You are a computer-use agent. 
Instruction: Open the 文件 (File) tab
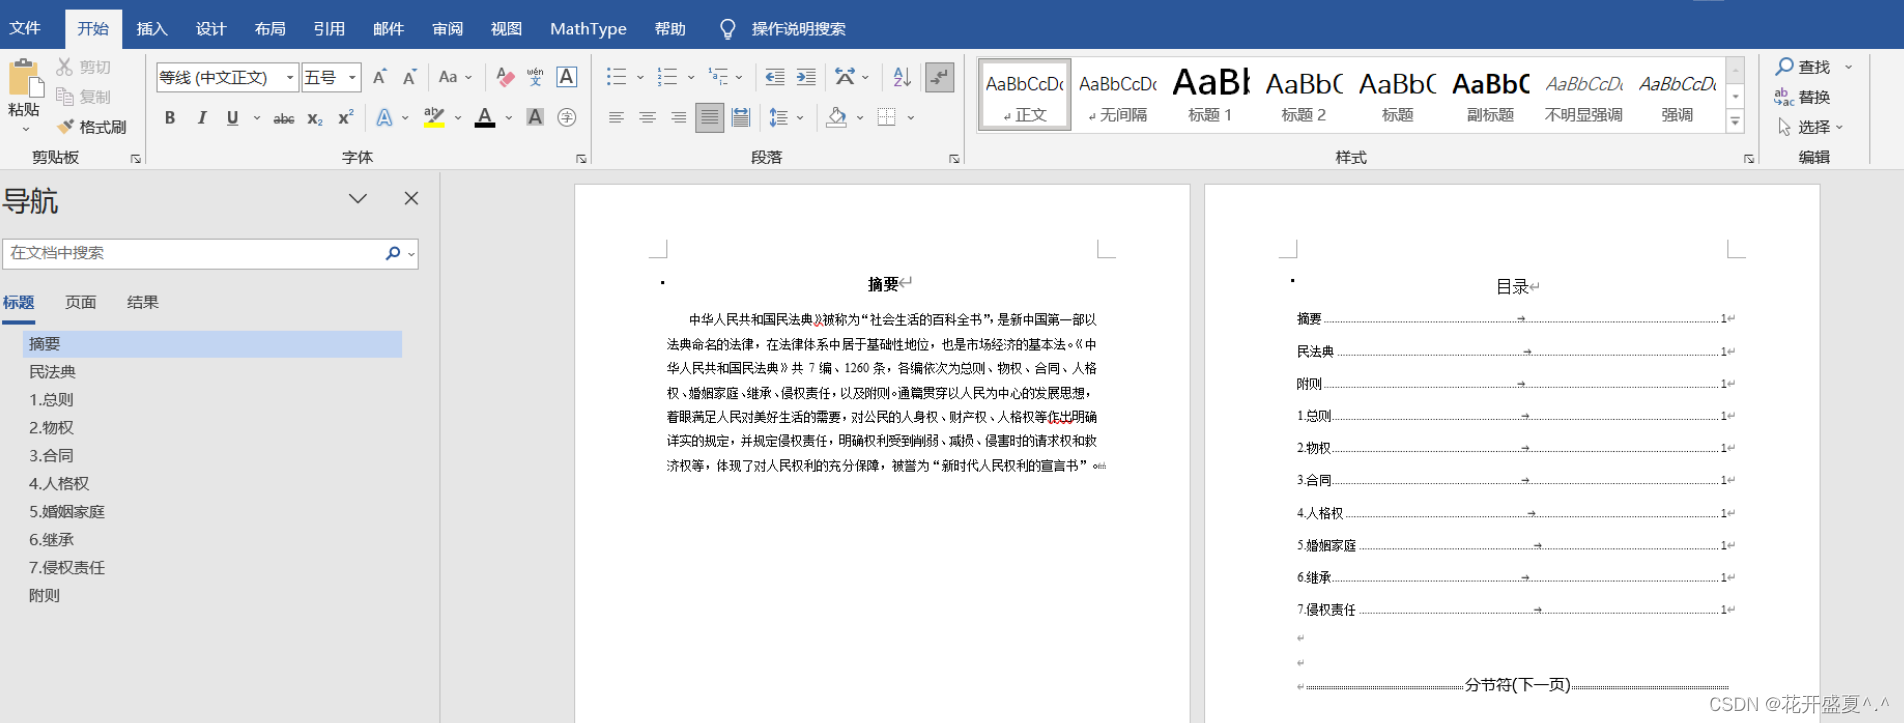click(x=25, y=28)
